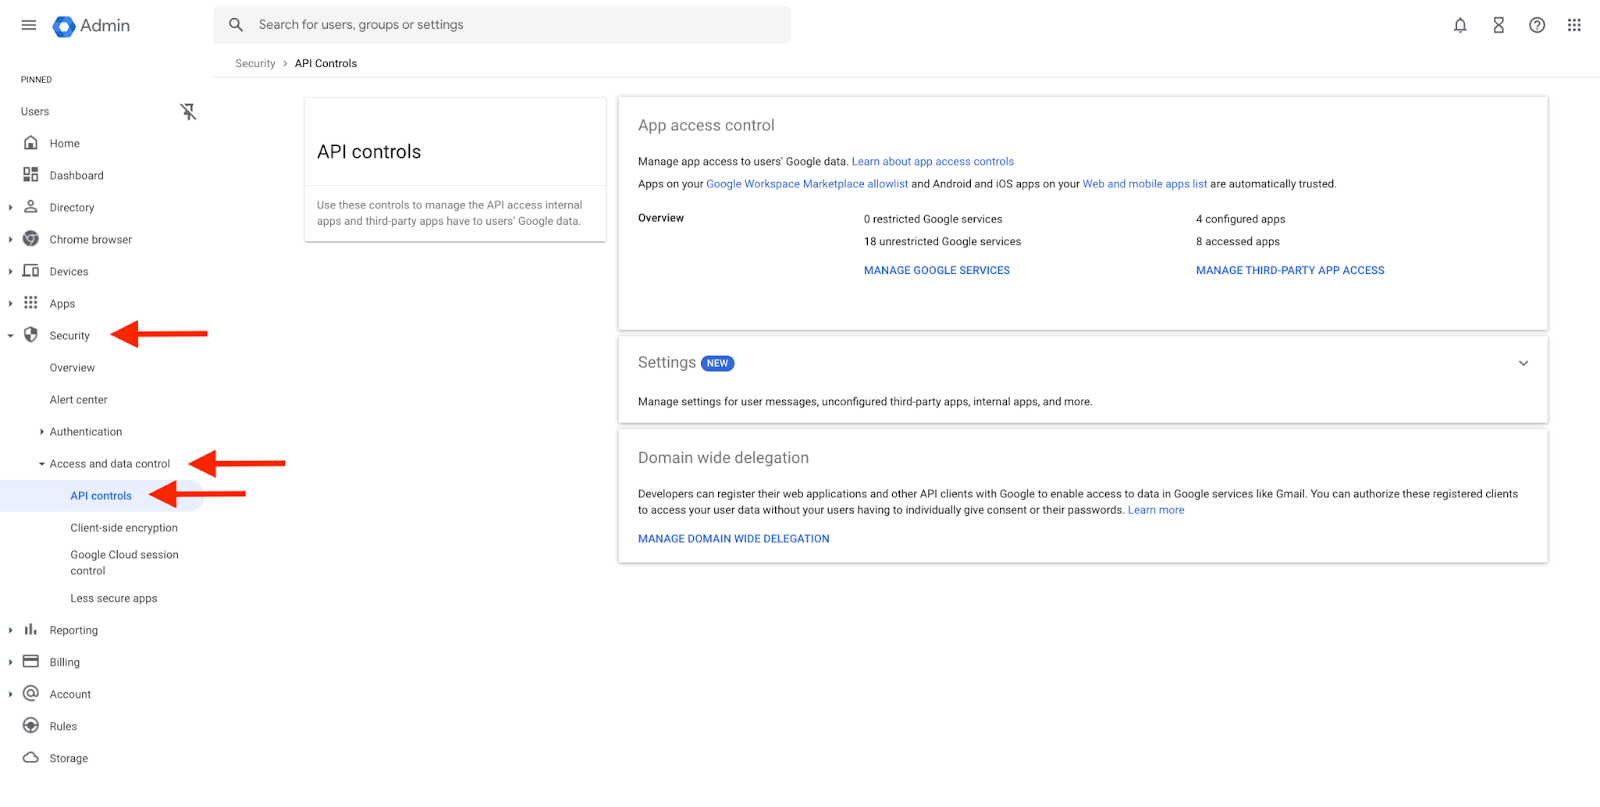Click the NEW badge beside Settings

tap(718, 364)
